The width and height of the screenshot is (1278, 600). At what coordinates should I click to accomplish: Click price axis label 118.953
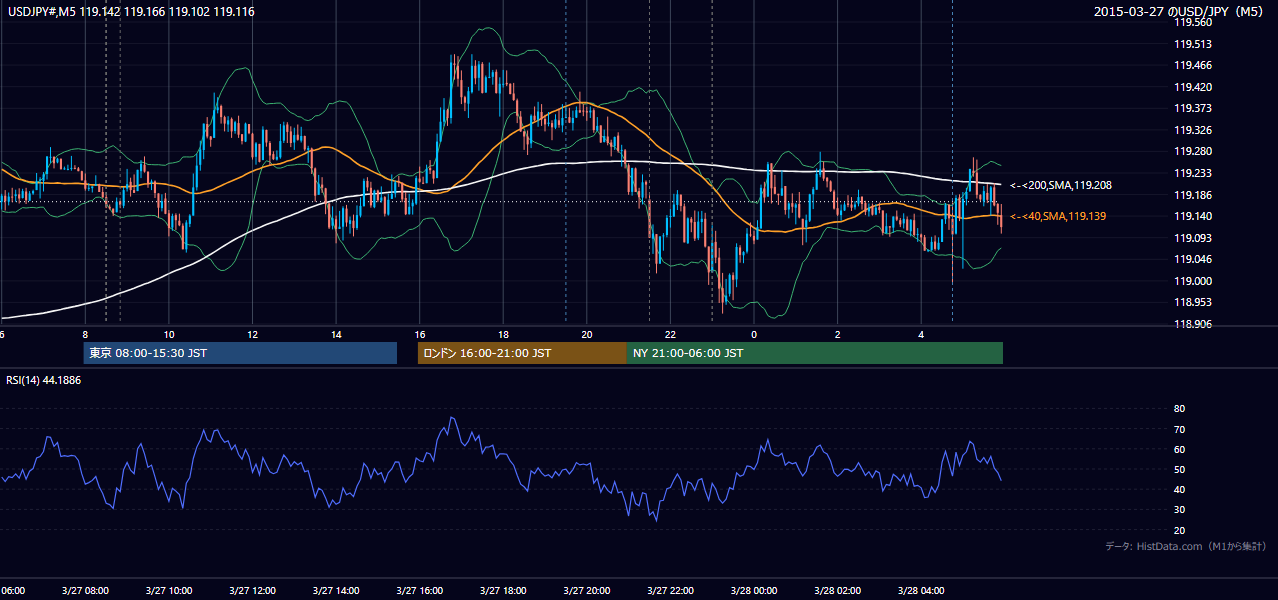(x=1192, y=302)
